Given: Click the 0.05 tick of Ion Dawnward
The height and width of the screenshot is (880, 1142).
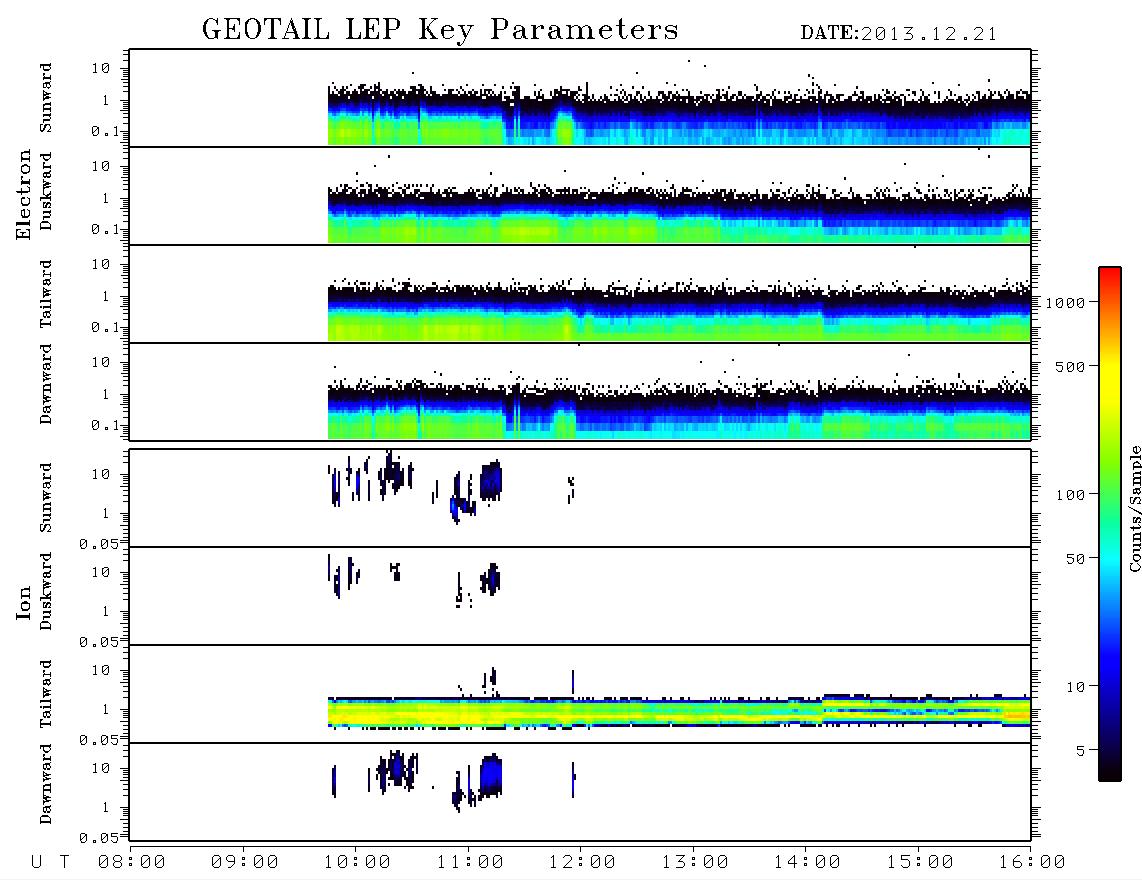Looking at the screenshot, I should coord(99,838).
